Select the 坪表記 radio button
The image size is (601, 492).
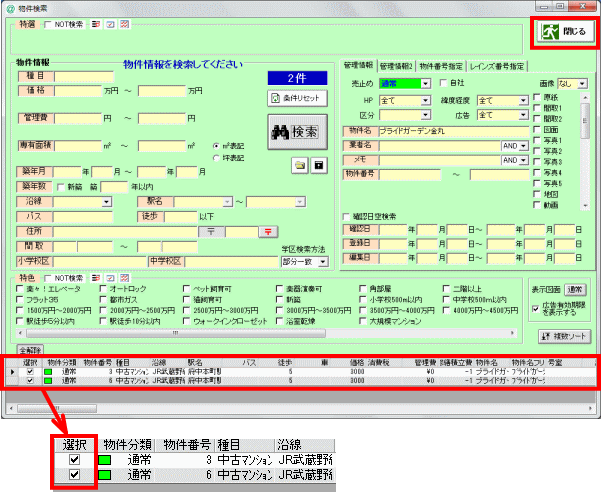point(216,158)
